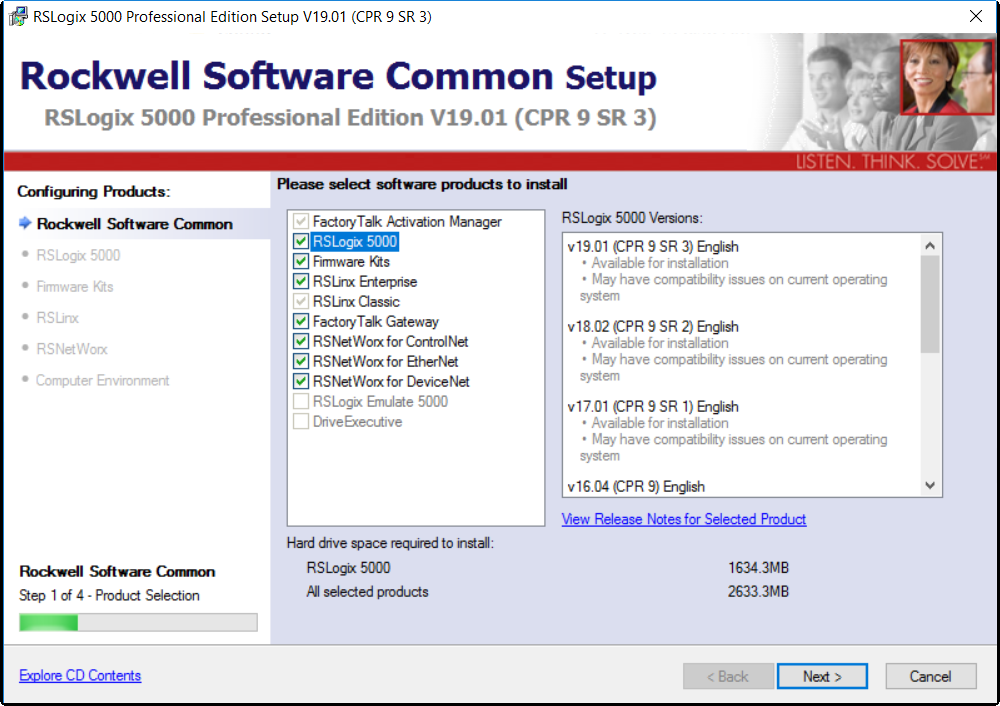Open the Explore CD Contents link
The height and width of the screenshot is (706, 1000).
pos(80,675)
